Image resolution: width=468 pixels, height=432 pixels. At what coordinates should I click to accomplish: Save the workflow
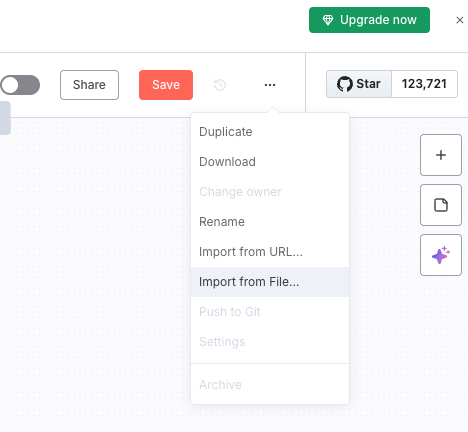tap(166, 85)
